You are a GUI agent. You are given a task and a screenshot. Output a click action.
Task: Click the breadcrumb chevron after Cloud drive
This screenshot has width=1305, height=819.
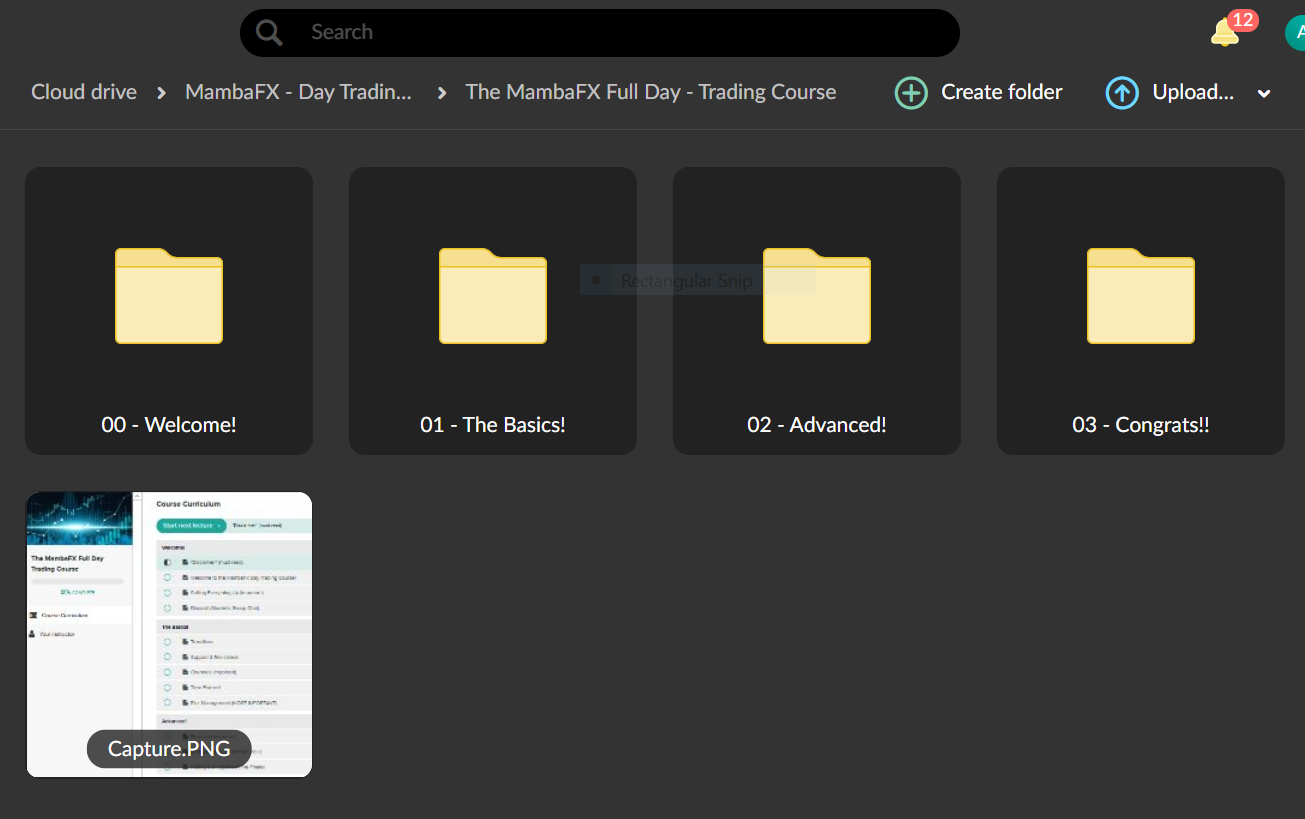pyautogui.click(x=161, y=93)
